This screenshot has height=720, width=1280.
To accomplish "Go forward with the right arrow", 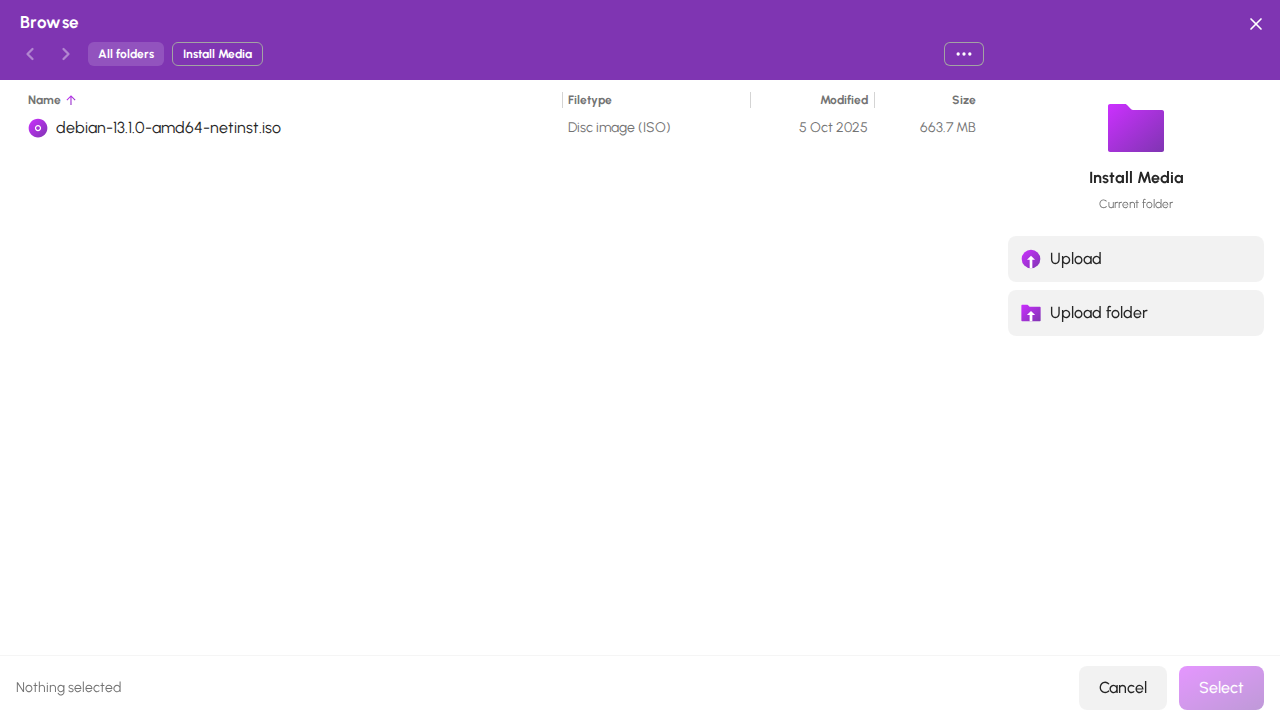I will [66, 54].
